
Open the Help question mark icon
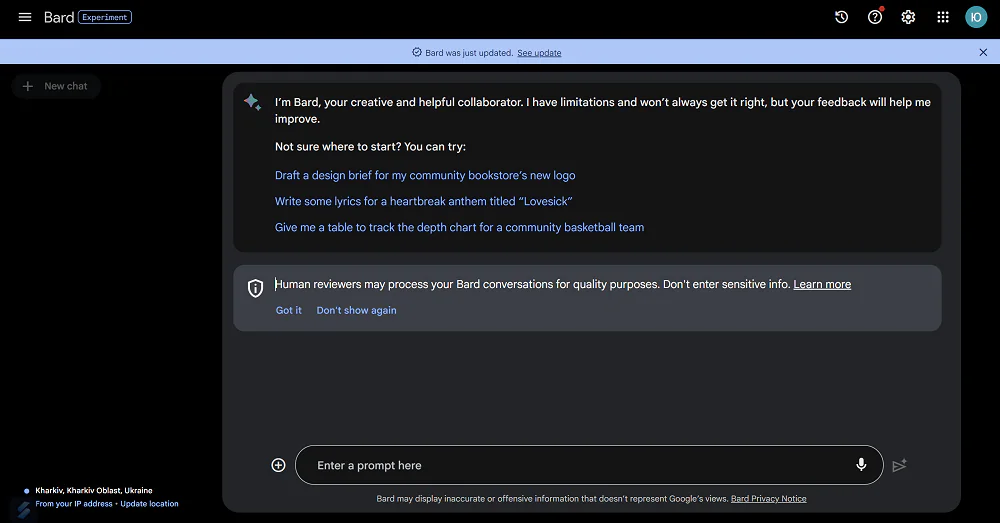click(875, 17)
